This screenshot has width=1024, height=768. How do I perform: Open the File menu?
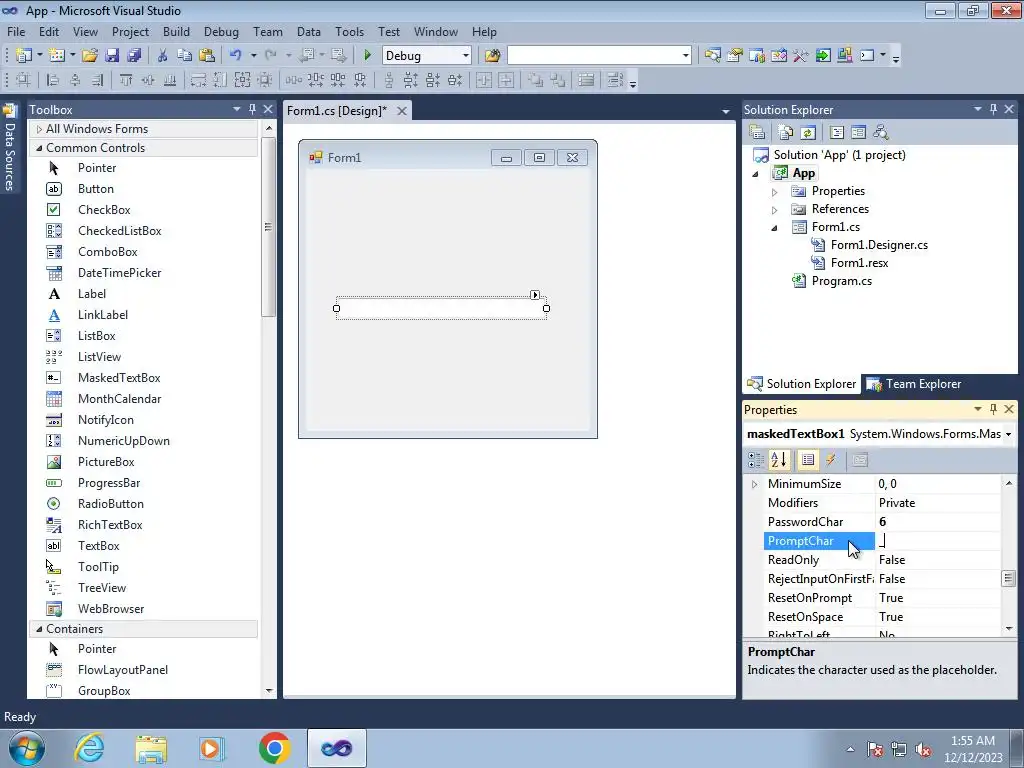16,31
